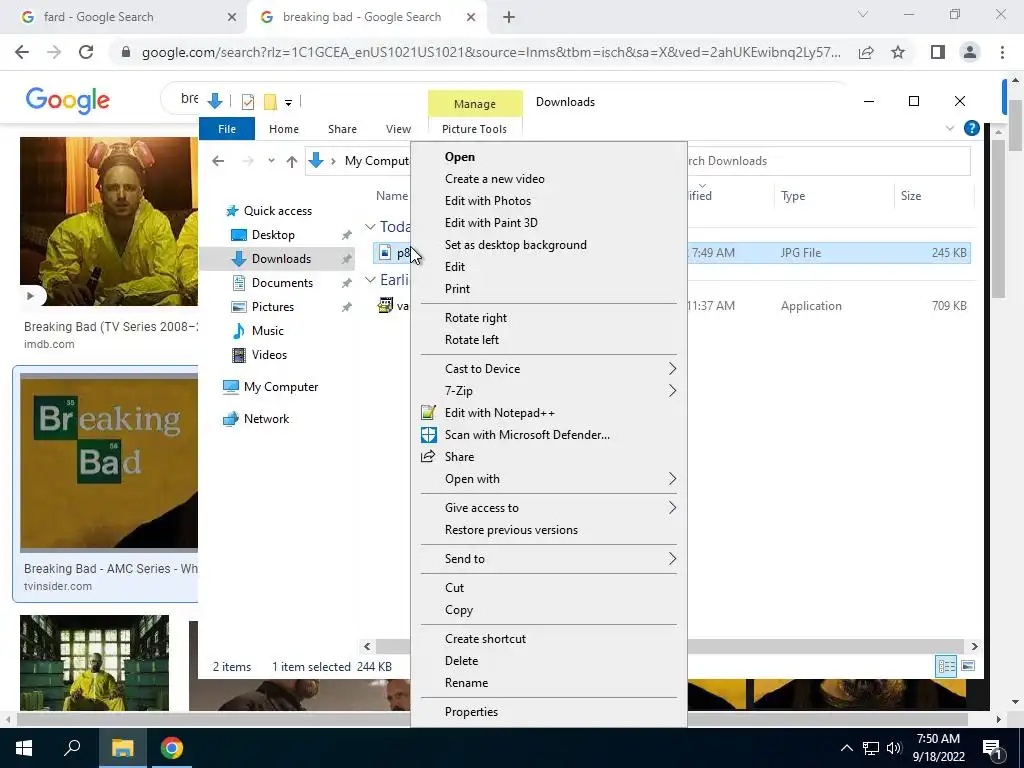Sort files by Size column header
Image resolution: width=1024 pixels, height=768 pixels.
tap(933, 196)
